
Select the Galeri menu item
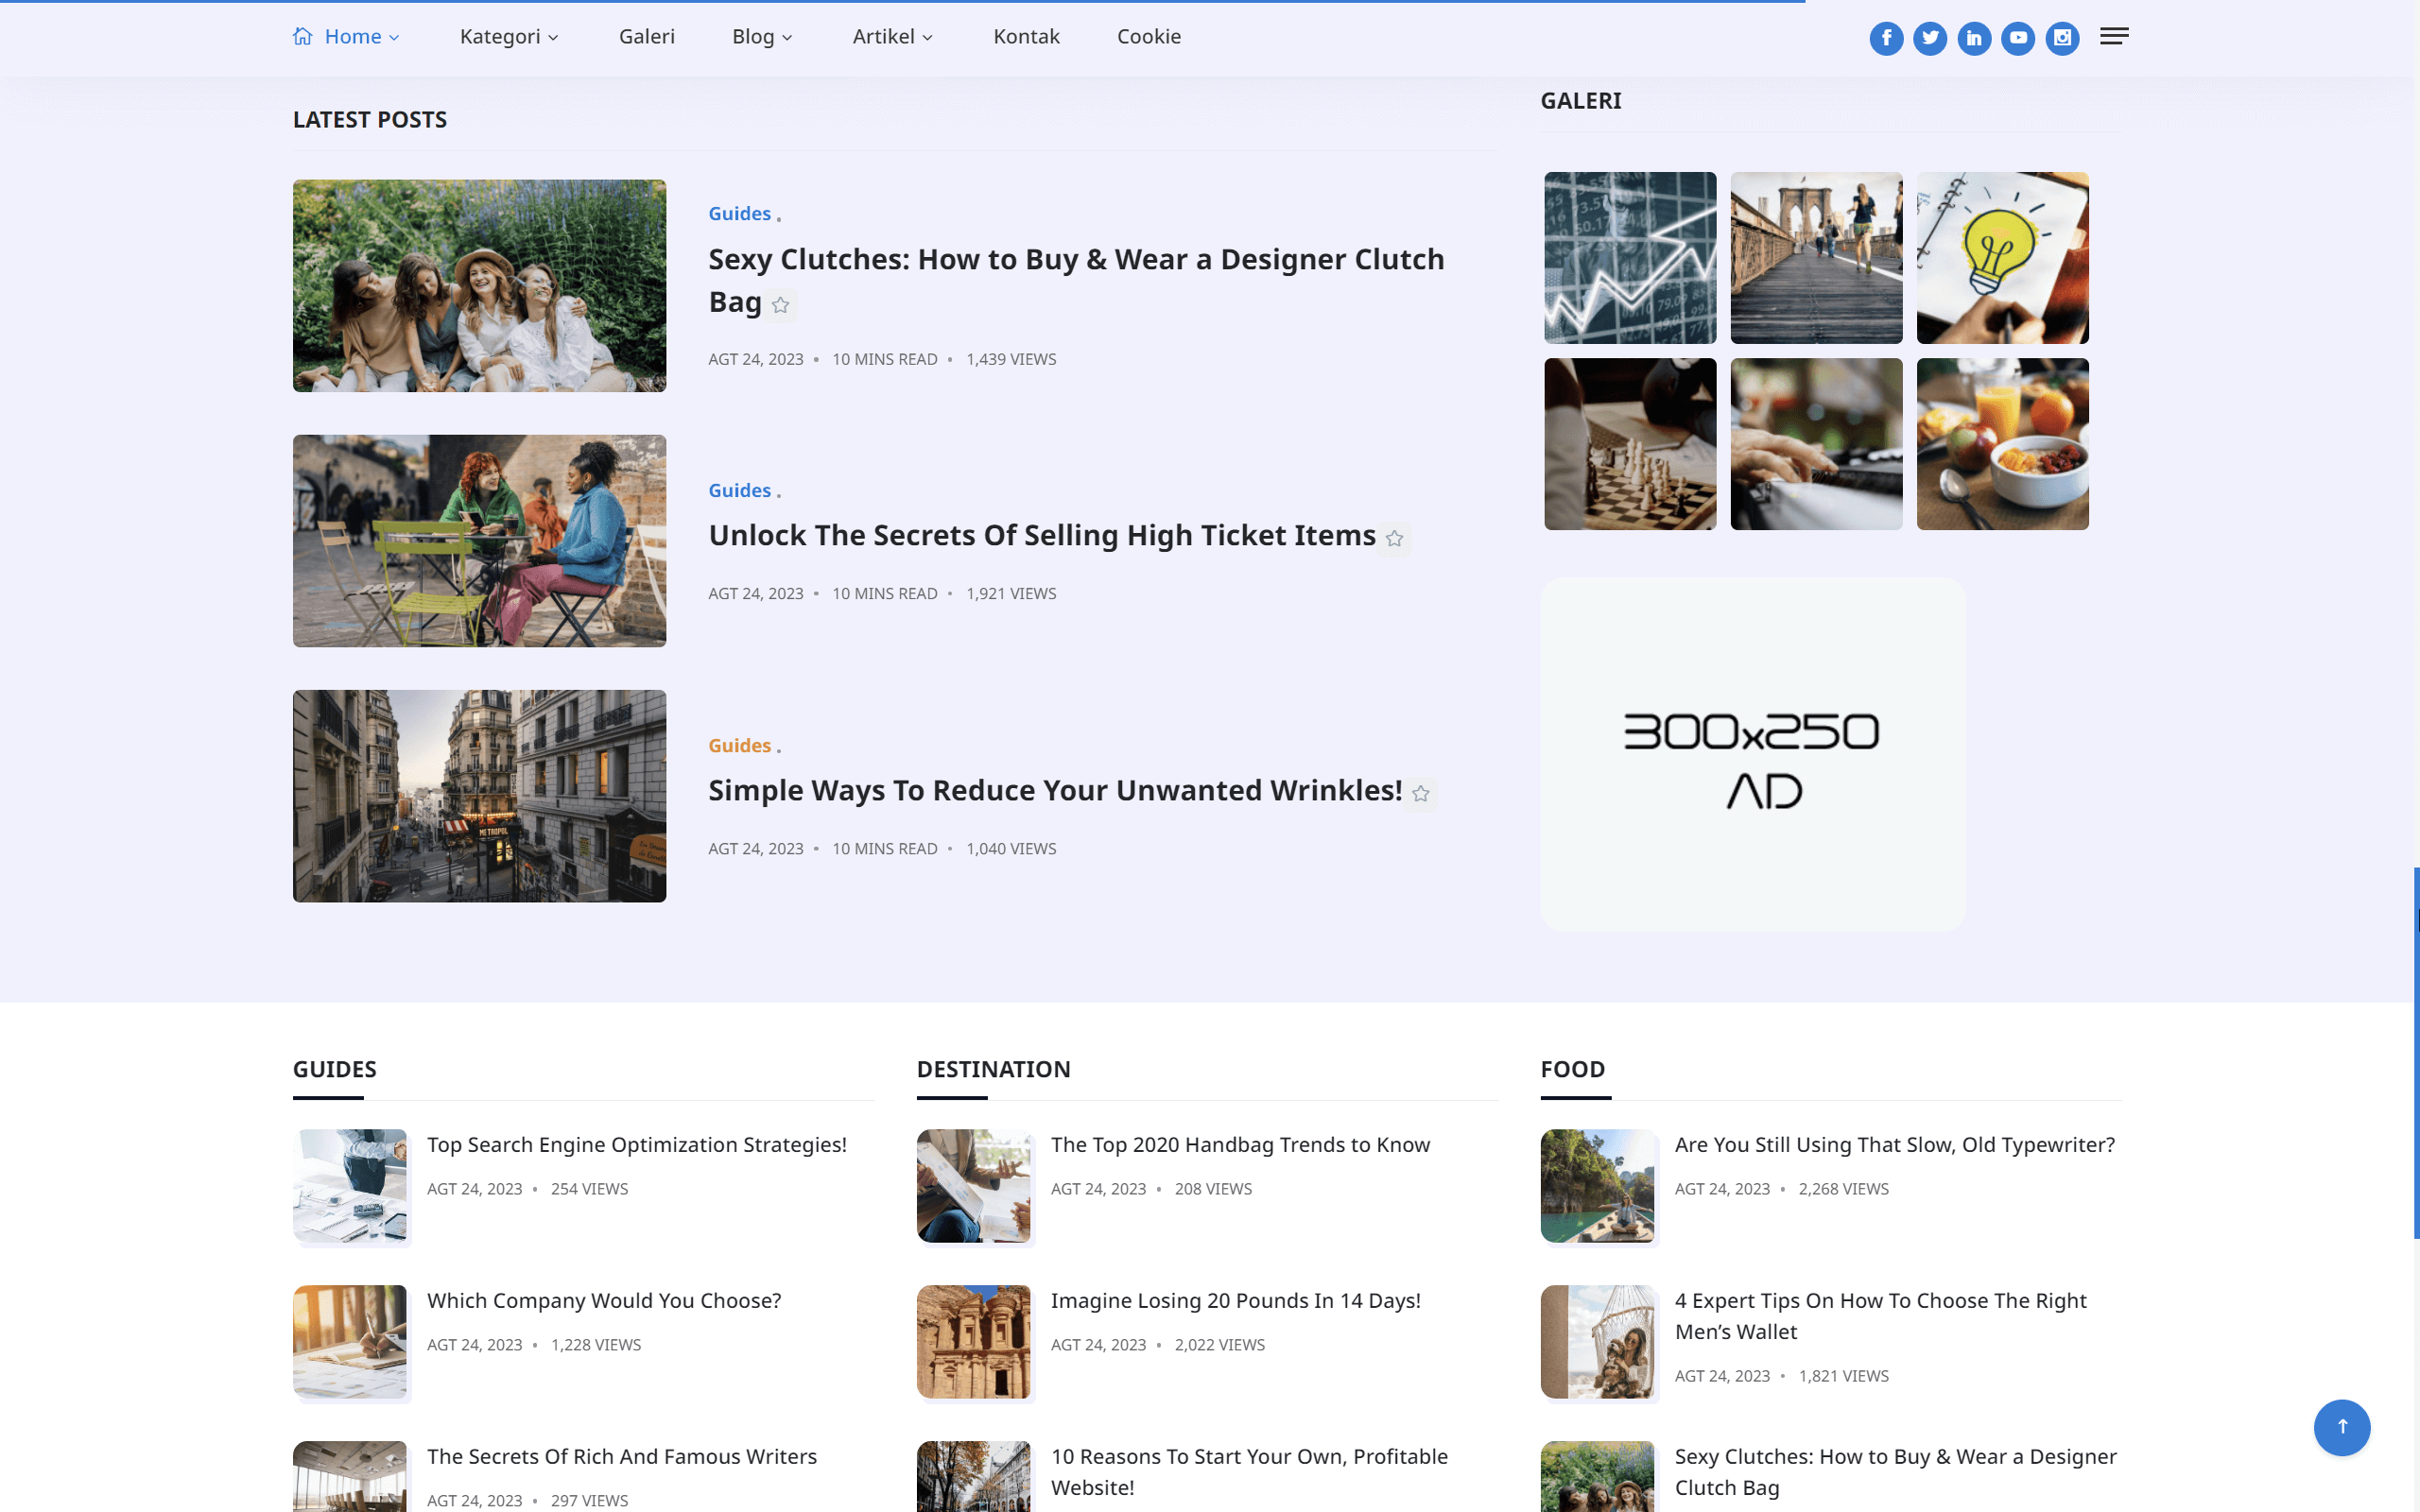(647, 36)
